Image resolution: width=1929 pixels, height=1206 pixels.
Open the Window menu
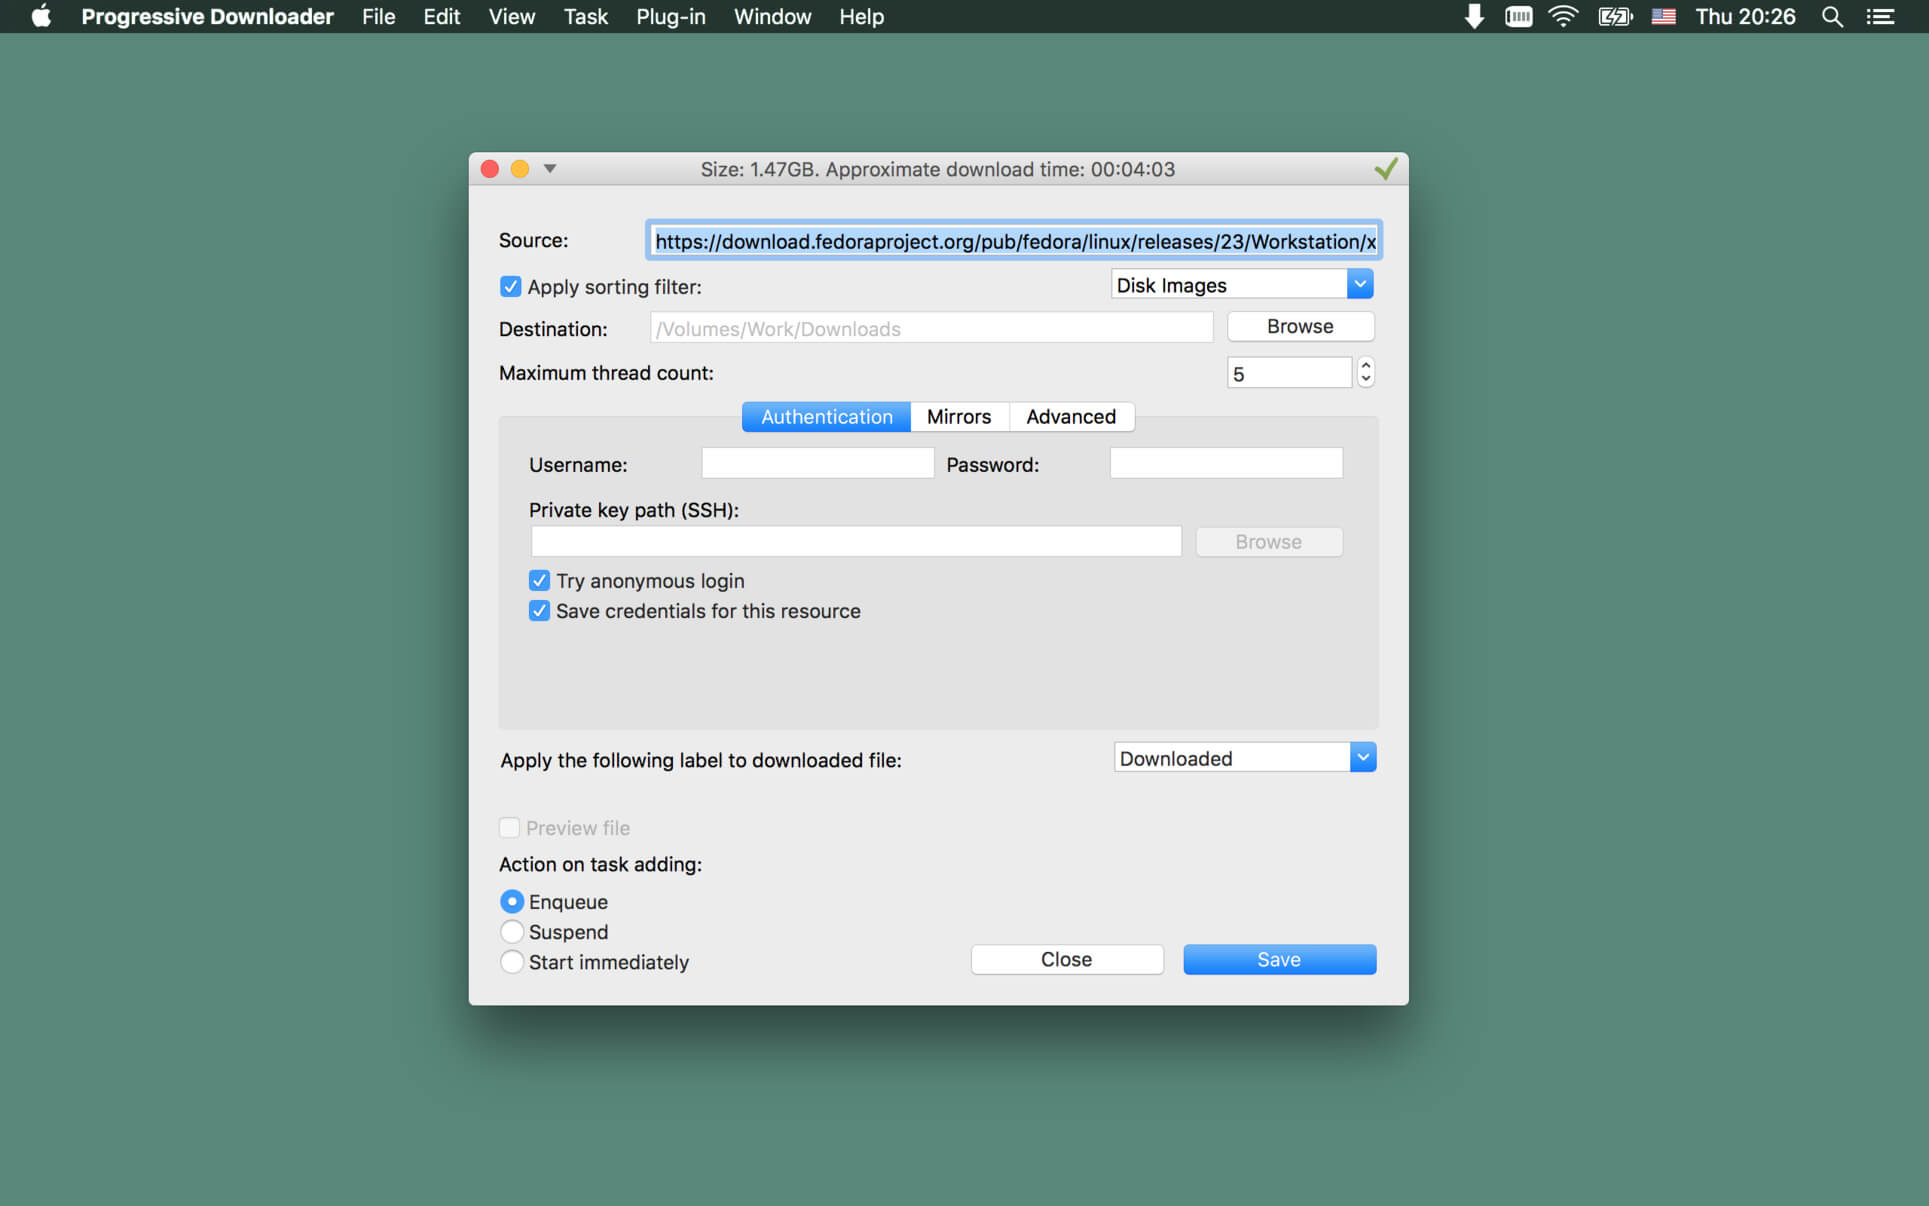pyautogui.click(x=772, y=16)
